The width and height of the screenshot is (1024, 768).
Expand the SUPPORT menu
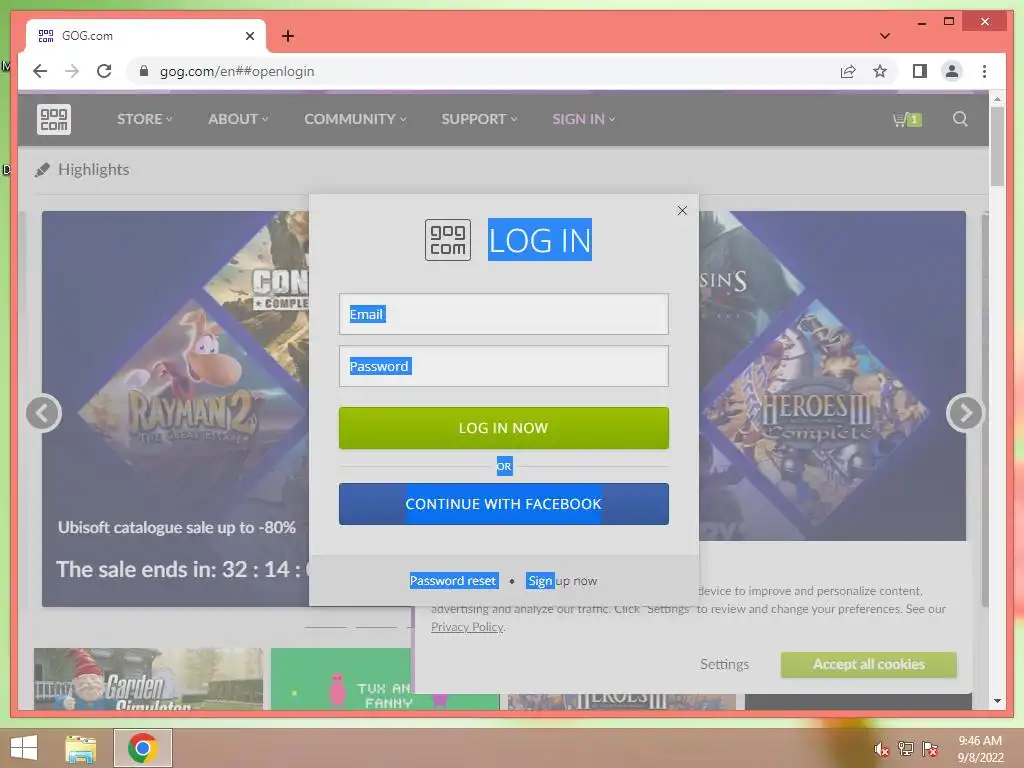pos(479,119)
